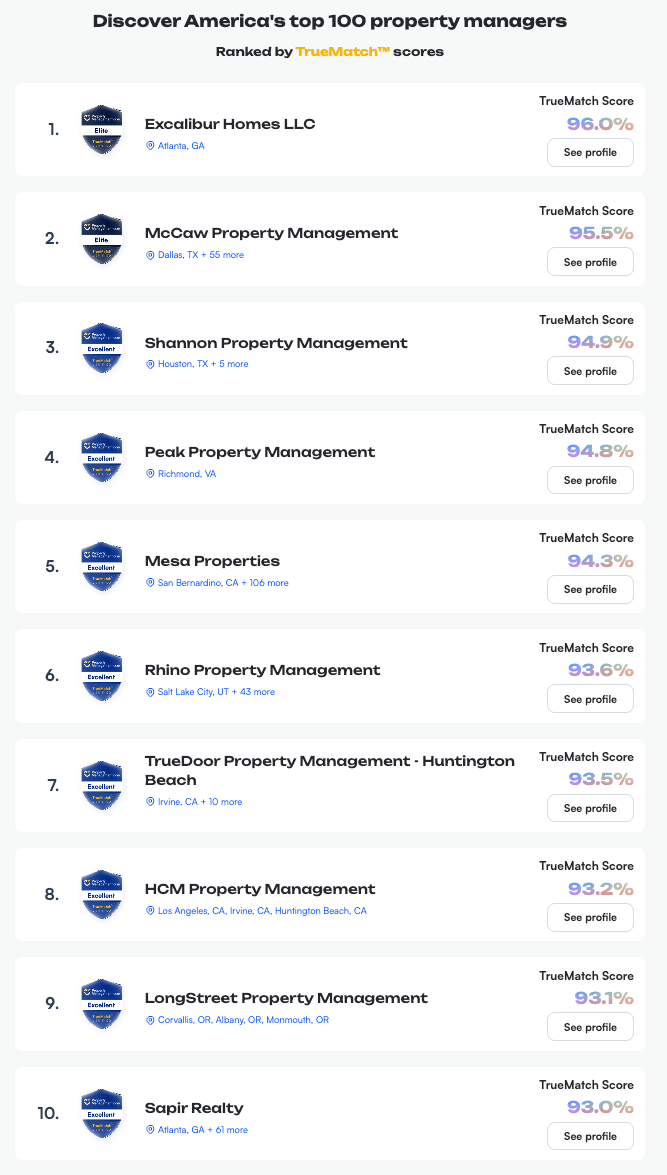
Task: Click the Excellent badge for Mesa Properties
Action: [x=101, y=566]
